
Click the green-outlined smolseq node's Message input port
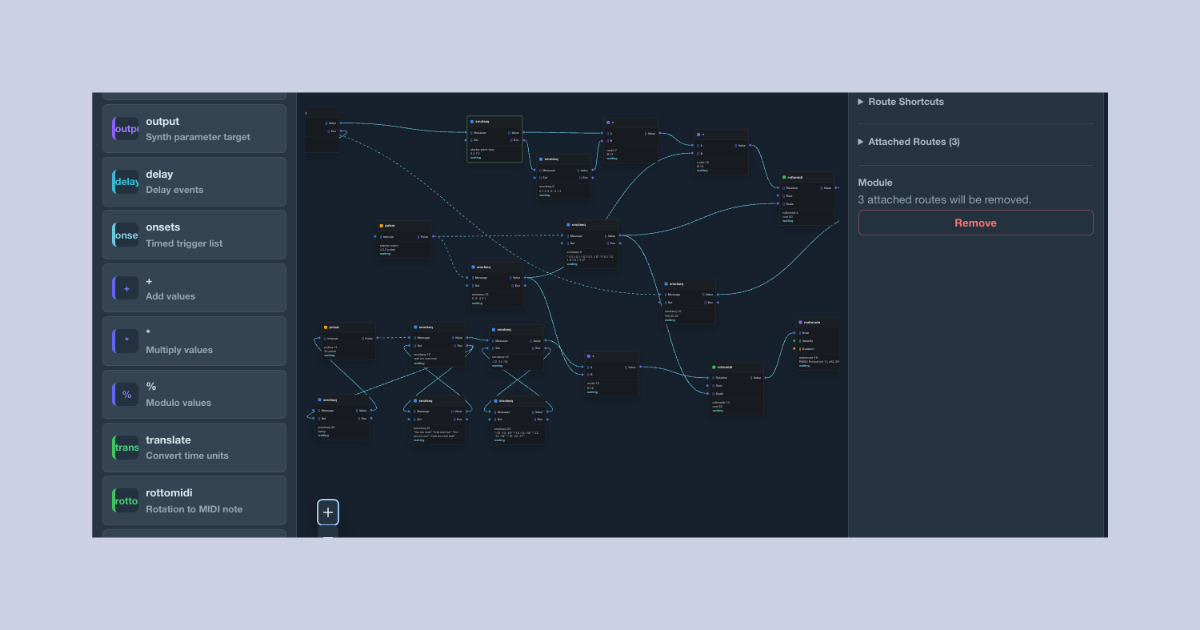pos(466,133)
